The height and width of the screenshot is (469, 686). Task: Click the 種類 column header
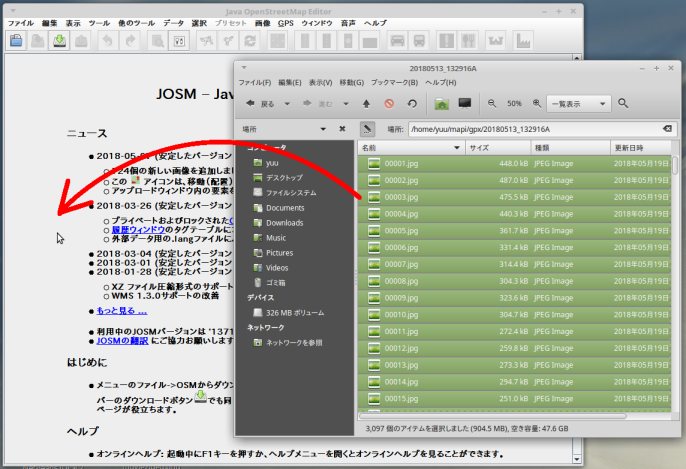pos(570,148)
